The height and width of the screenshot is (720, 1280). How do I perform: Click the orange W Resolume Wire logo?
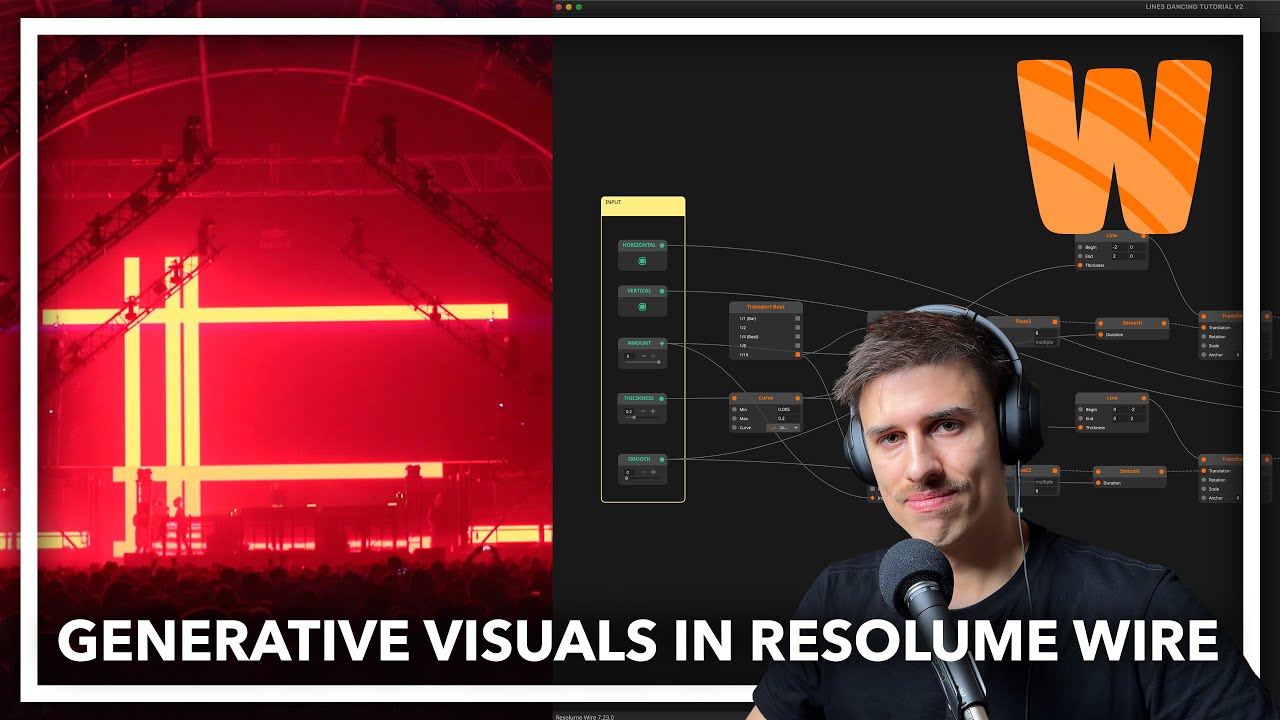pyautogui.click(x=1113, y=145)
